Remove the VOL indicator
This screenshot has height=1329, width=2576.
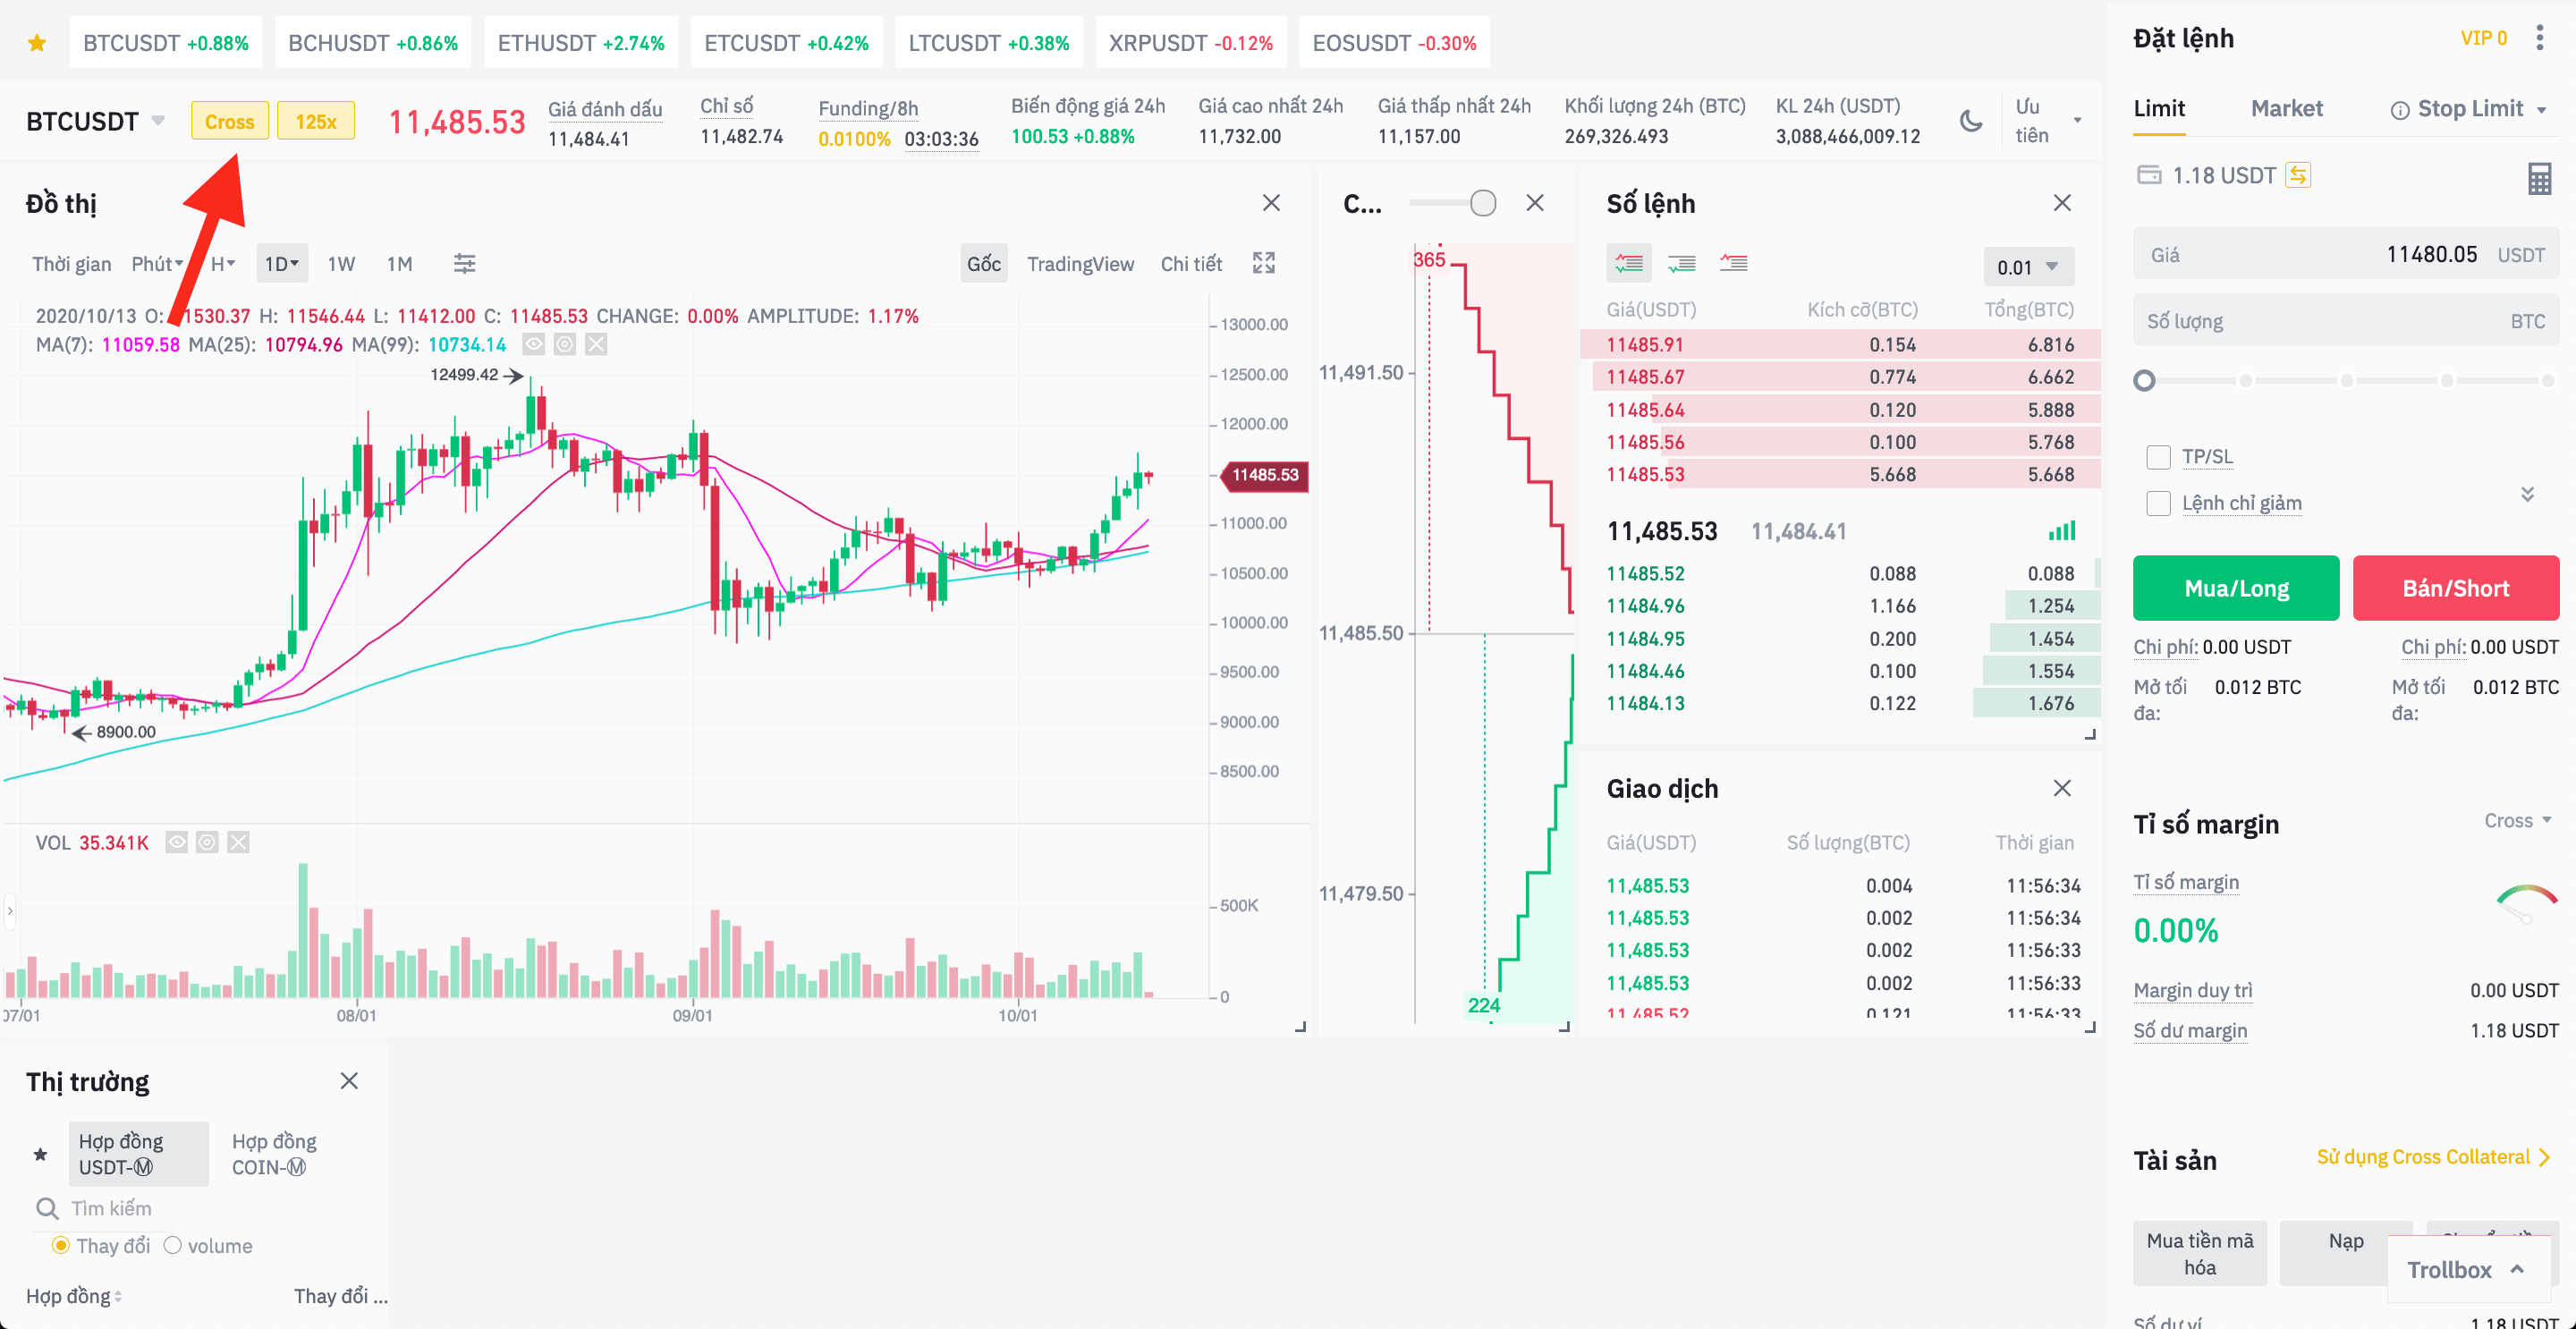point(238,842)
